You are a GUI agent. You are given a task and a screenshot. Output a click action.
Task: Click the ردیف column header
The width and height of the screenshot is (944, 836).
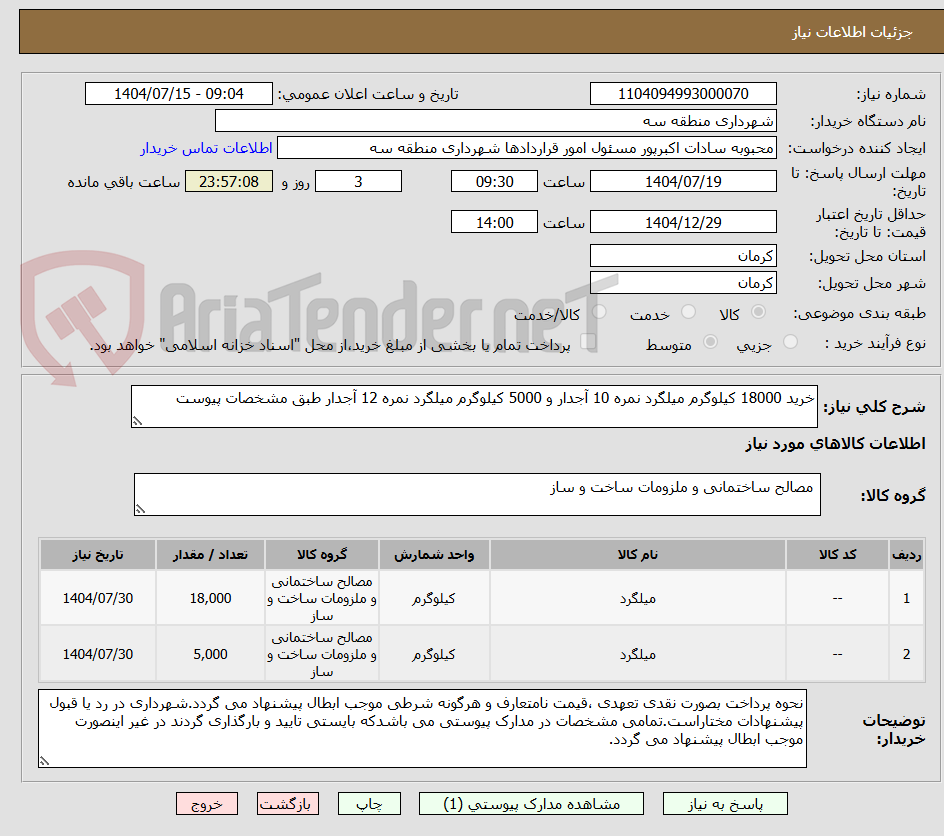point(906,554)
